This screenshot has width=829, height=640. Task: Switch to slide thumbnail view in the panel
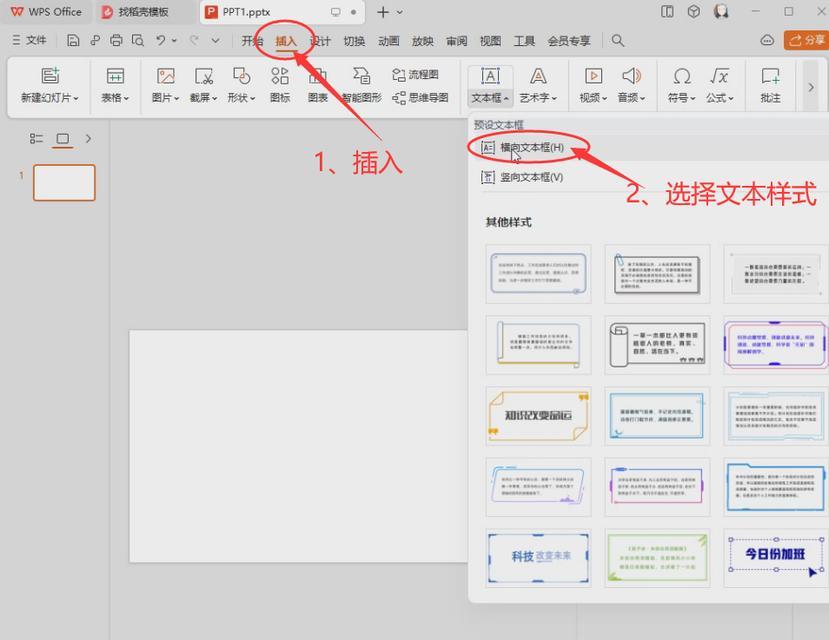coord(63,139)
